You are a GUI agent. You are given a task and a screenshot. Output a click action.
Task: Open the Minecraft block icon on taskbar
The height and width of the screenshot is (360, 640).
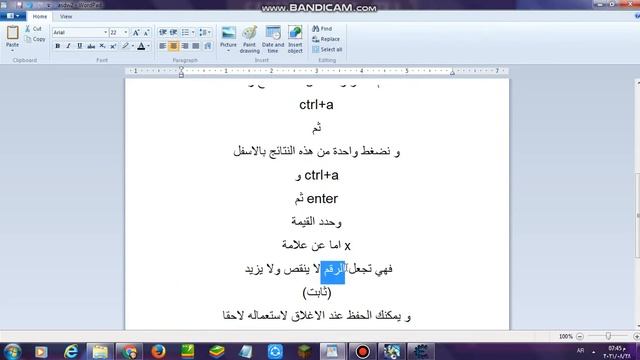(x=304, y=351)
